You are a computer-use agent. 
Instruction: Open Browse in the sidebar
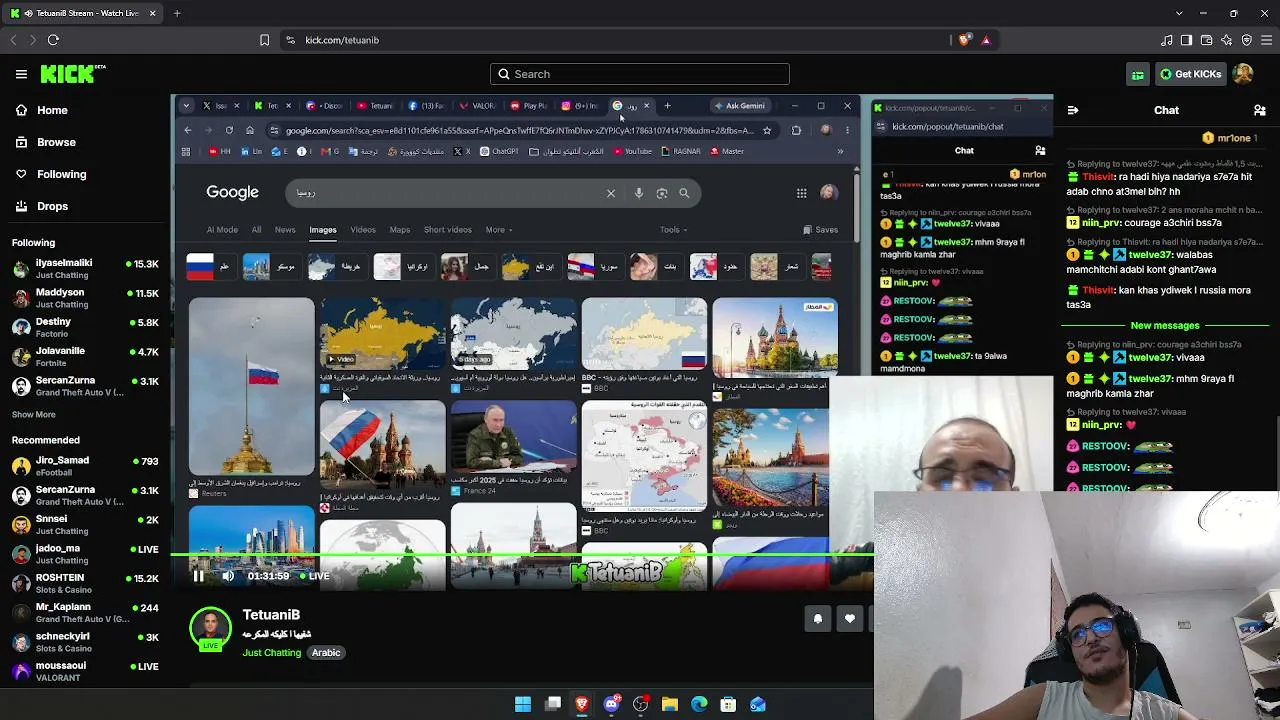45,142
